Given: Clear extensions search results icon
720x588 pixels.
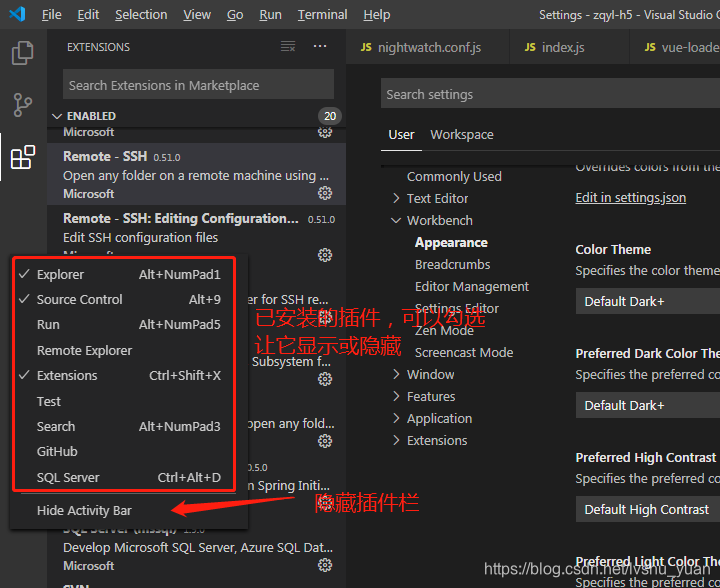Looking at the screenshot, I should pos(288,46).
